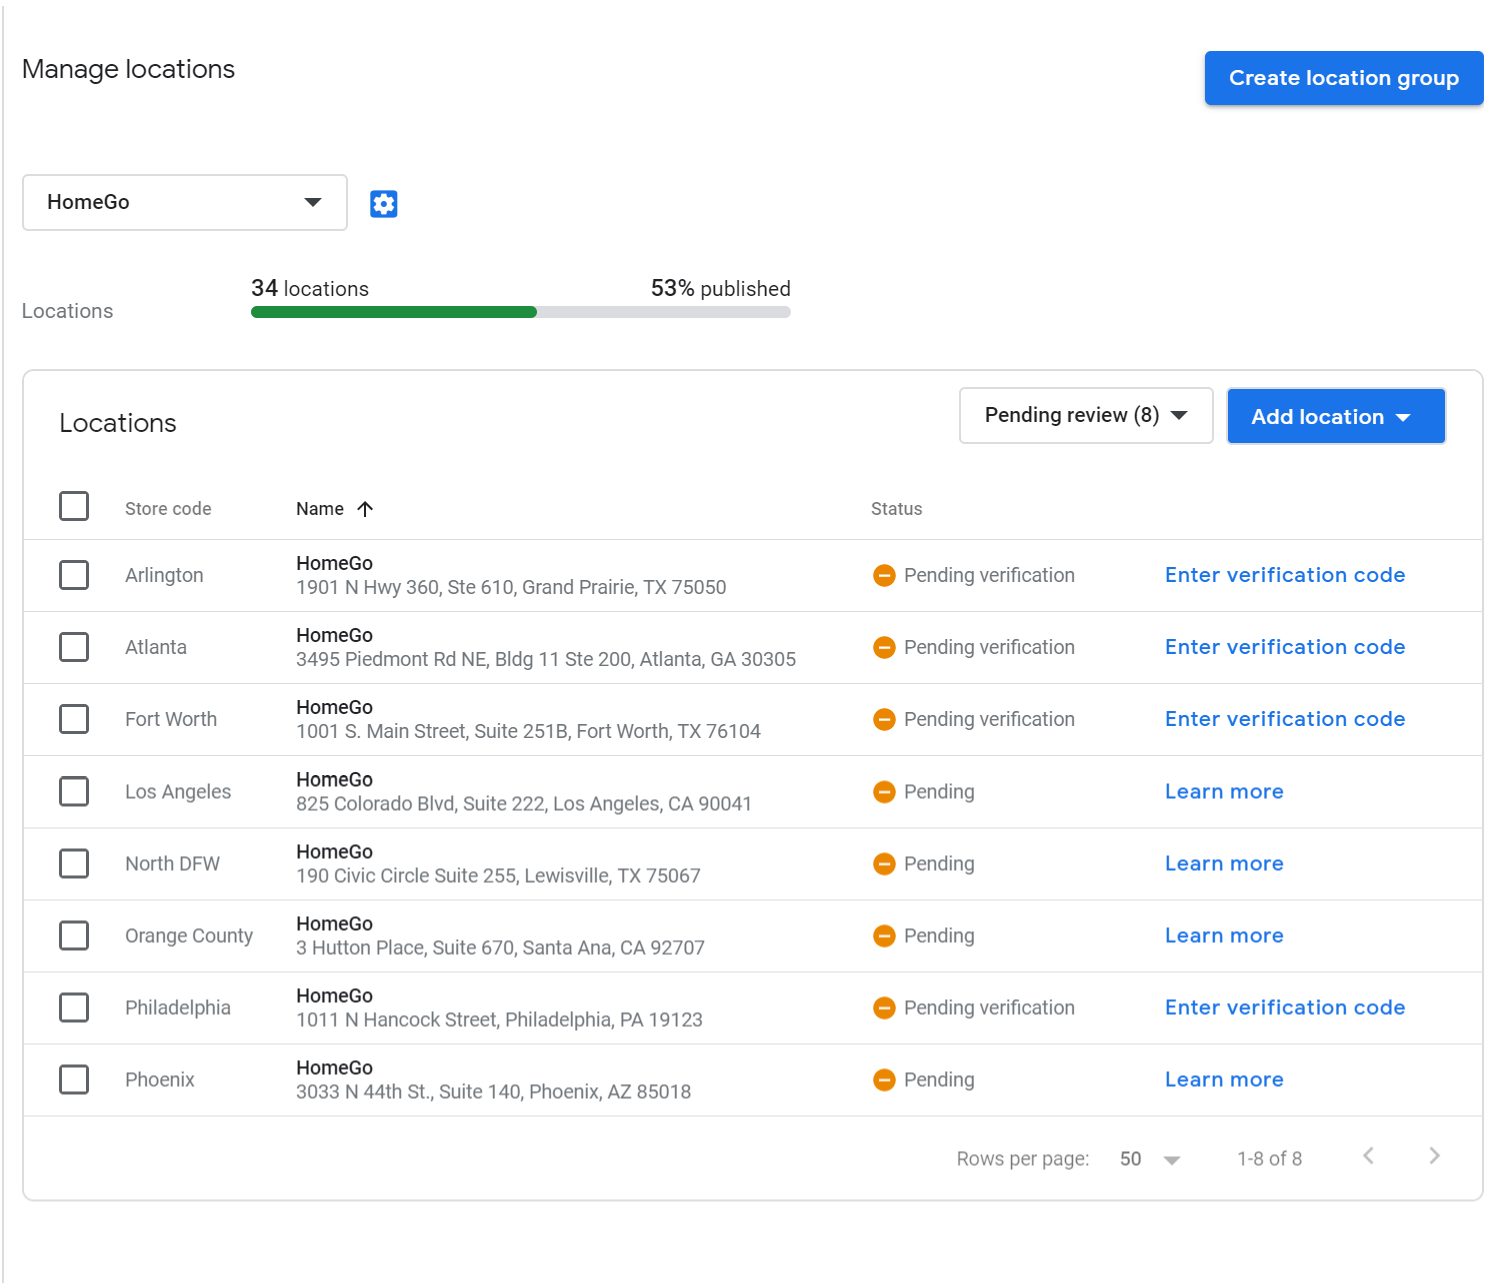The width and height of the screenshot is (1502, 1283).
Task: Open Learn more for North DFW
Action: (1224, 864)
